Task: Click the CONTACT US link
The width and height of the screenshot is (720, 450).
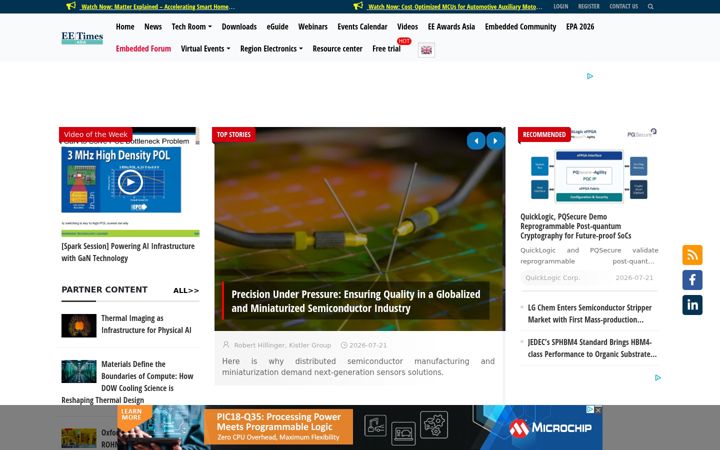Action: point(624,6)
